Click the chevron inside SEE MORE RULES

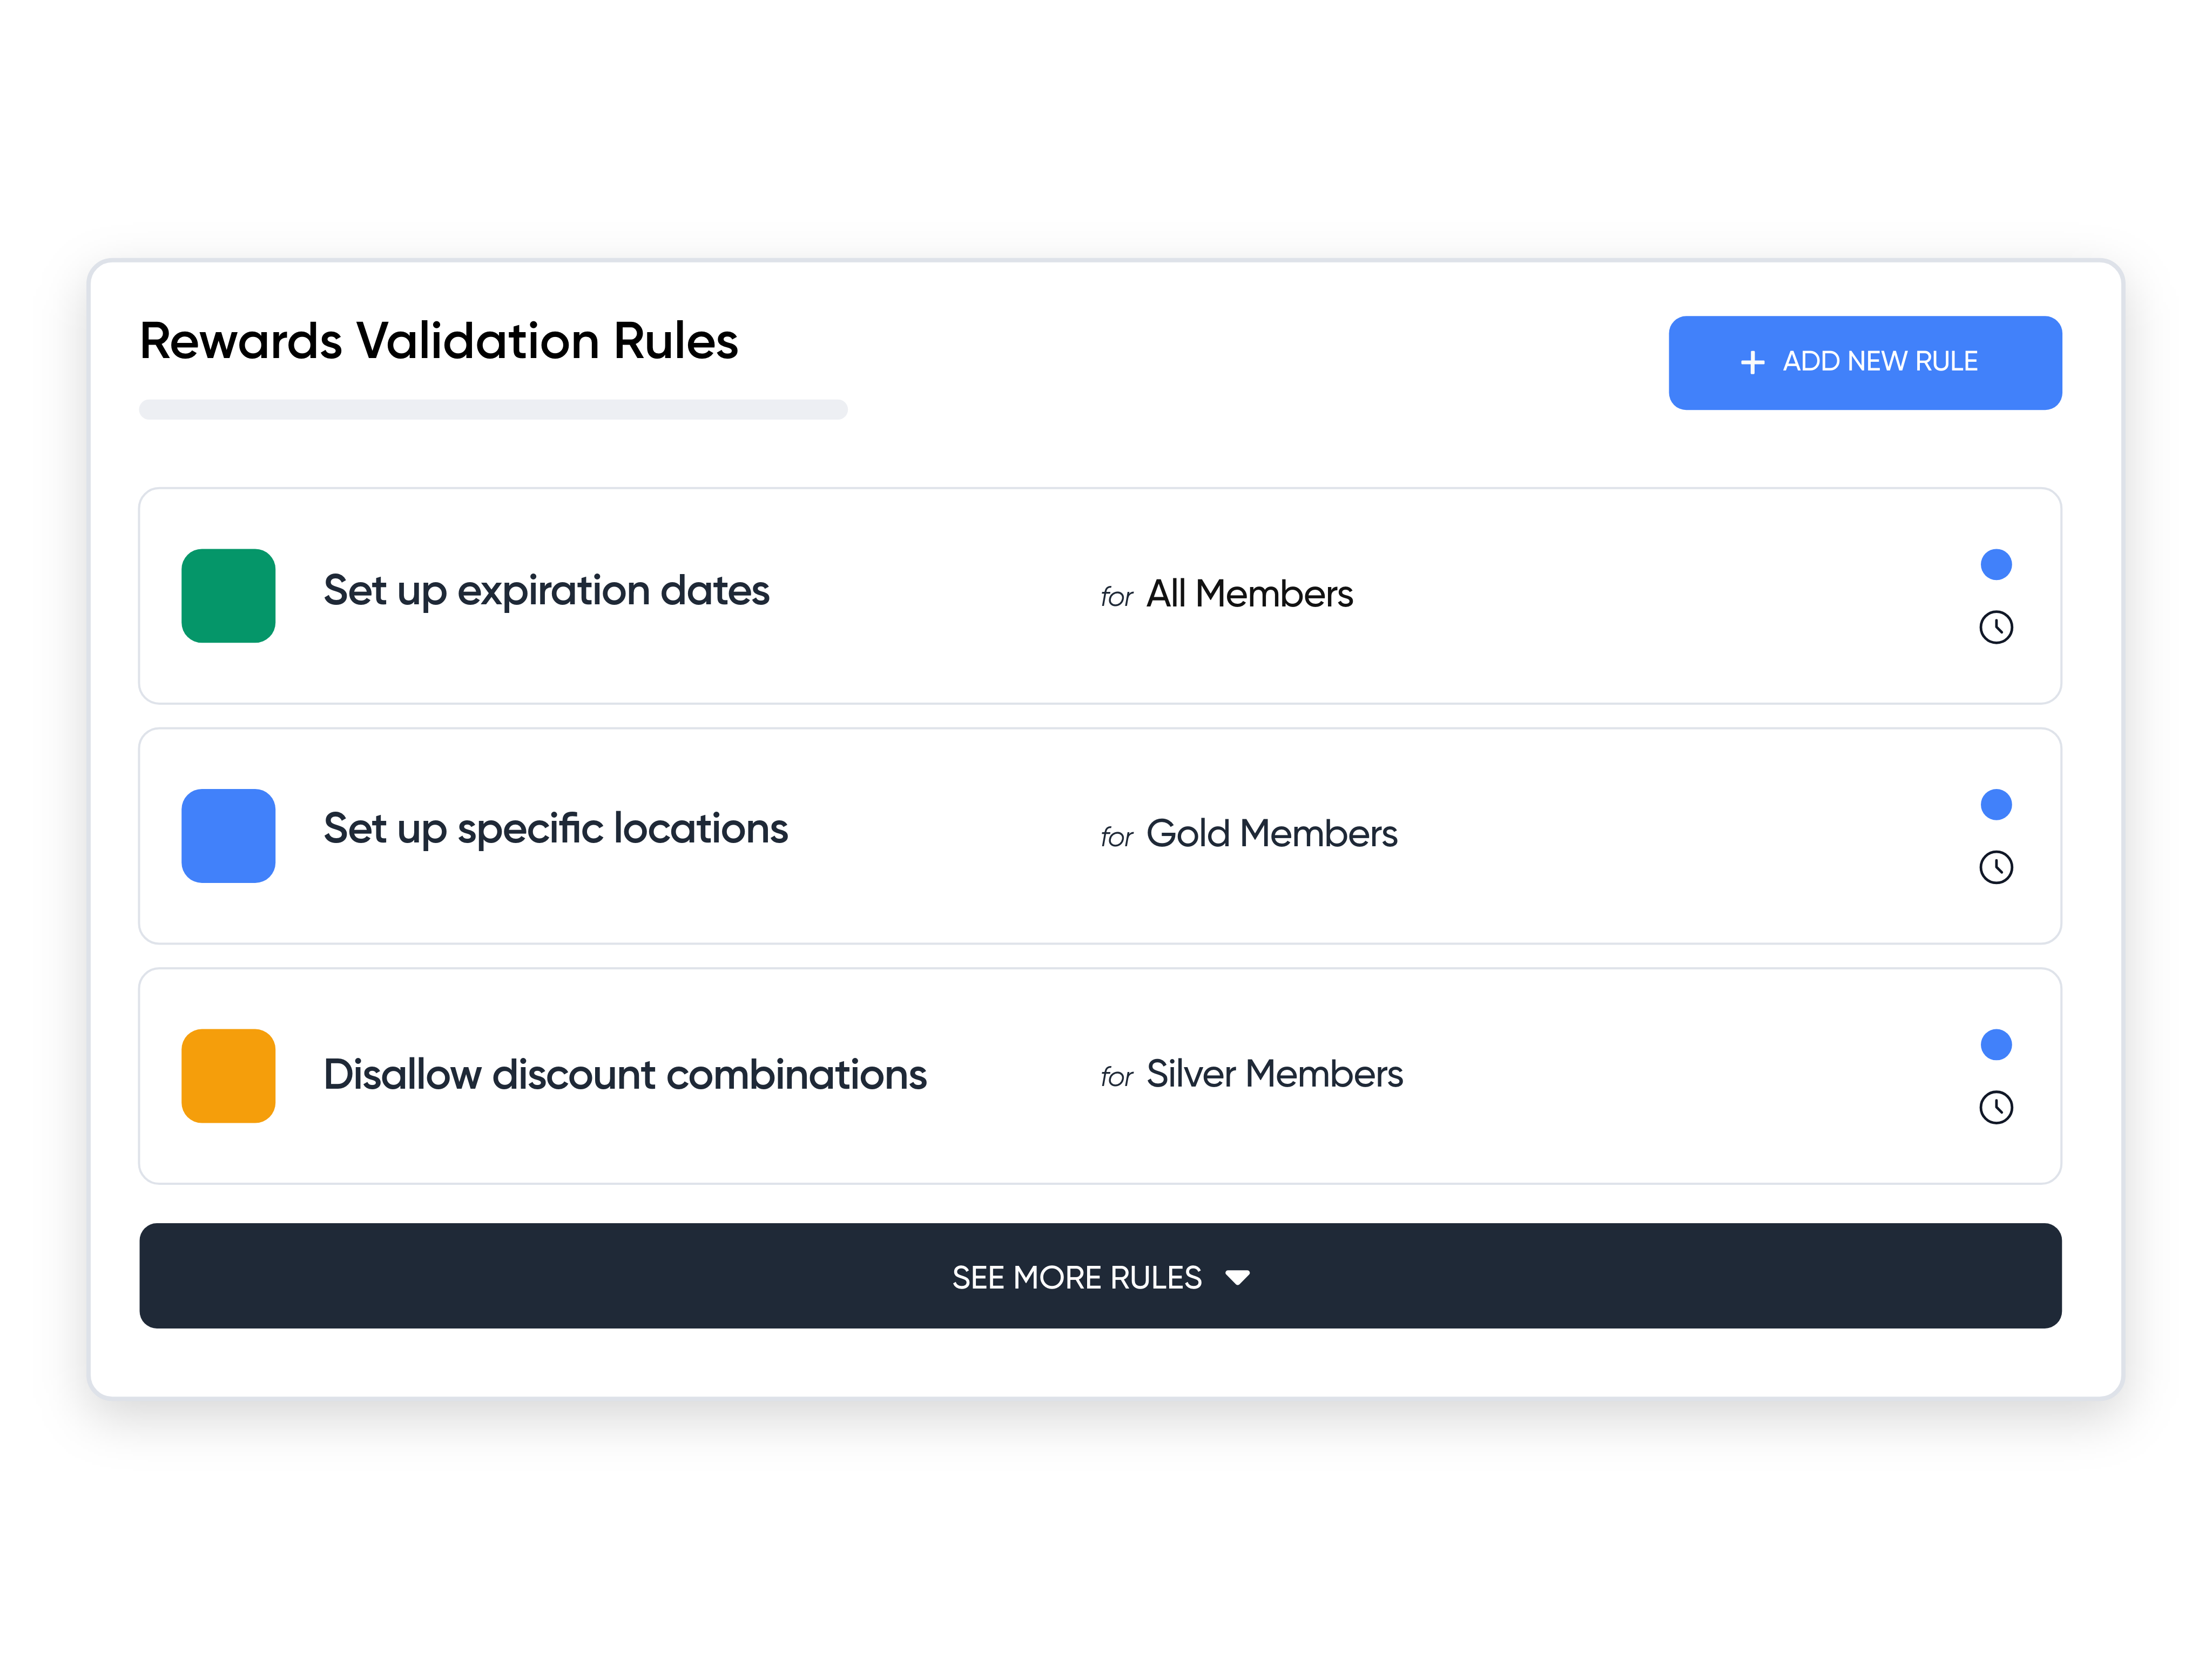pyautogui.click(x=1238, y=1277)
